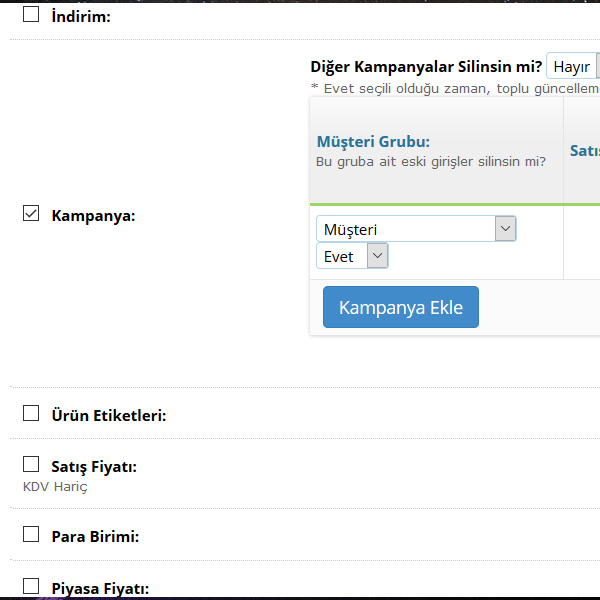Enable the İndirim checkbox
This screenshot has width=600, height=600.
coord(31,15)
